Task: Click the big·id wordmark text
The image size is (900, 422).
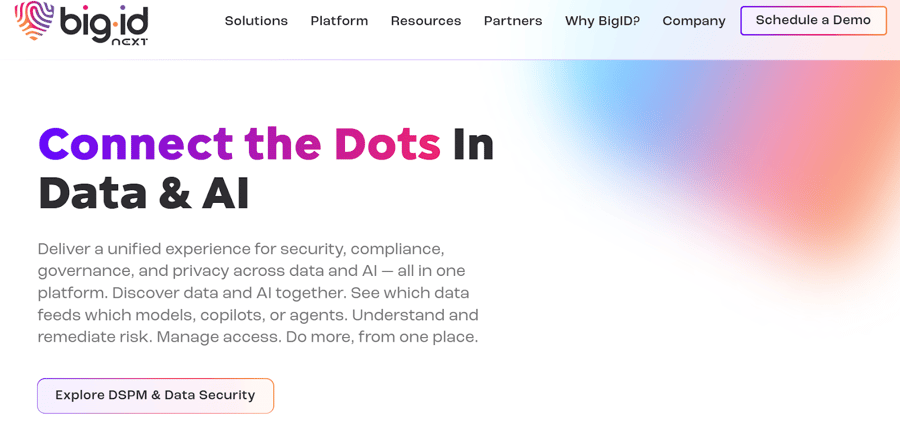Action: pyautogui.click(x=102, y=20)
